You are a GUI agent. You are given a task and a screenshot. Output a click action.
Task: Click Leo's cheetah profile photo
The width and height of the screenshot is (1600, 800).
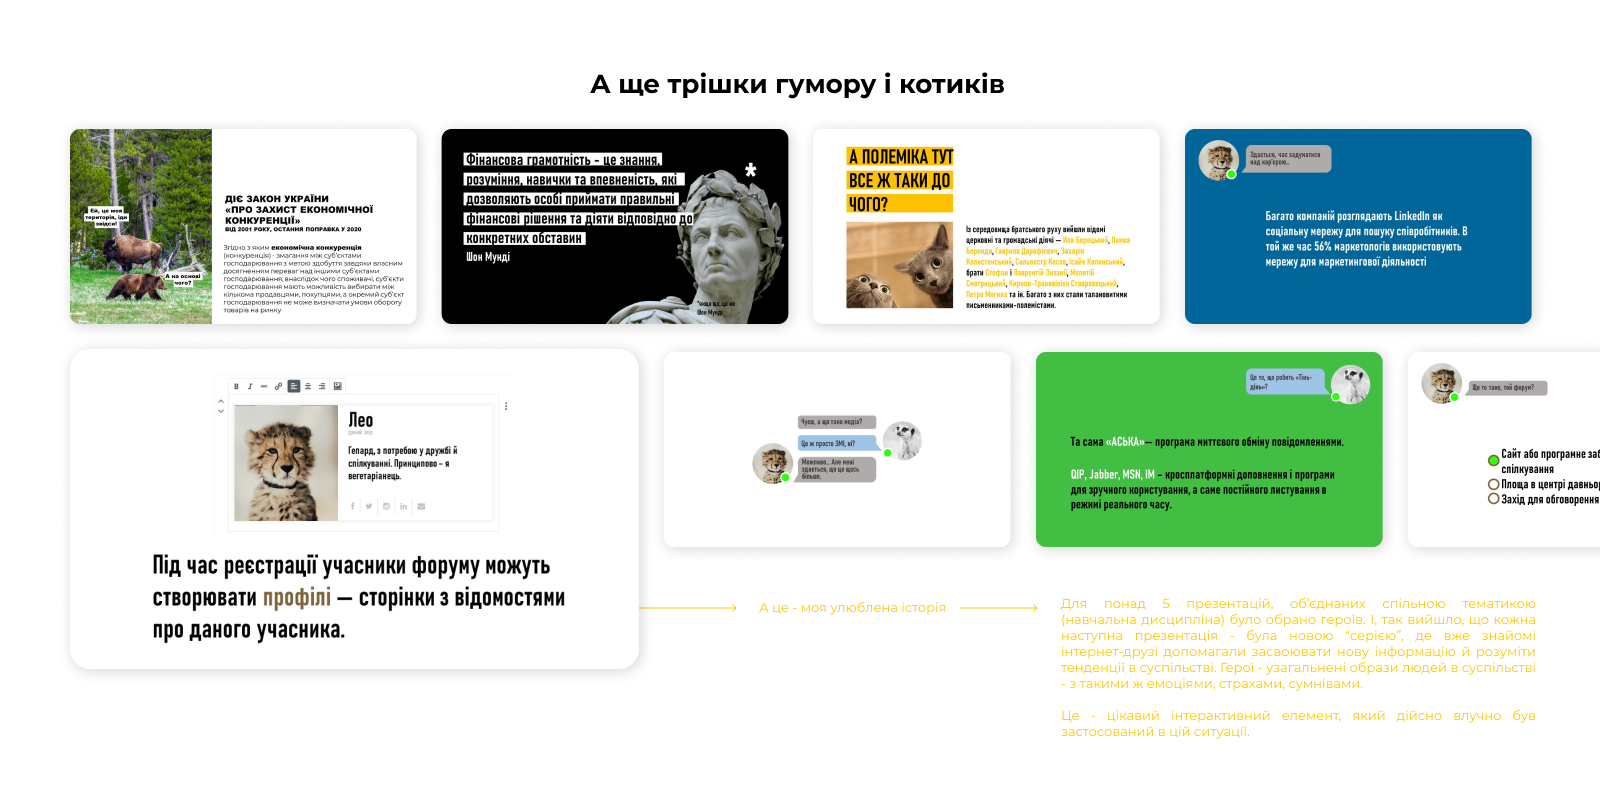click(286, 463)
